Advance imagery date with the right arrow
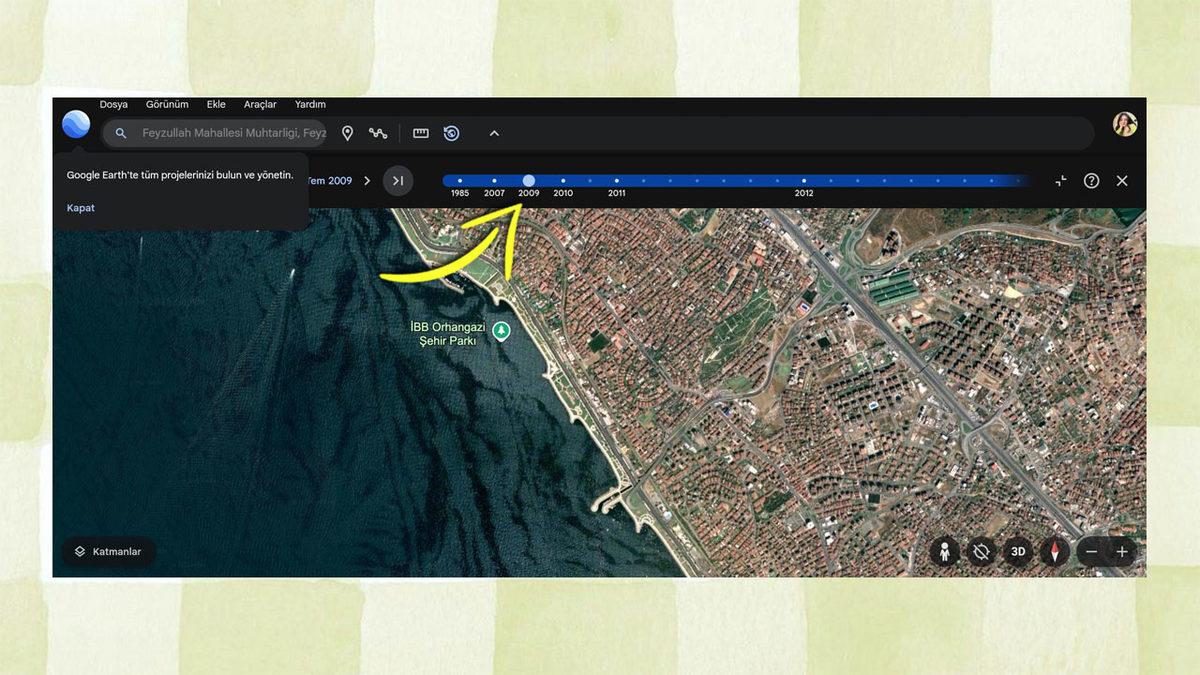Viewport: 1200px width, 675px height. coord(367,180)
